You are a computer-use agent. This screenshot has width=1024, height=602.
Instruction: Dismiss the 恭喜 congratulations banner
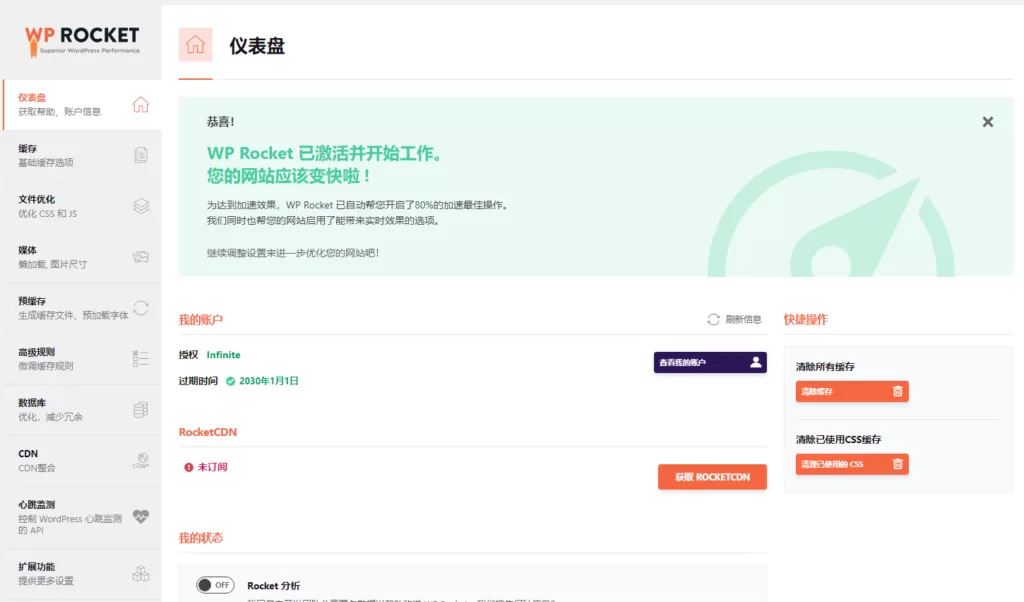coord(988,121)
